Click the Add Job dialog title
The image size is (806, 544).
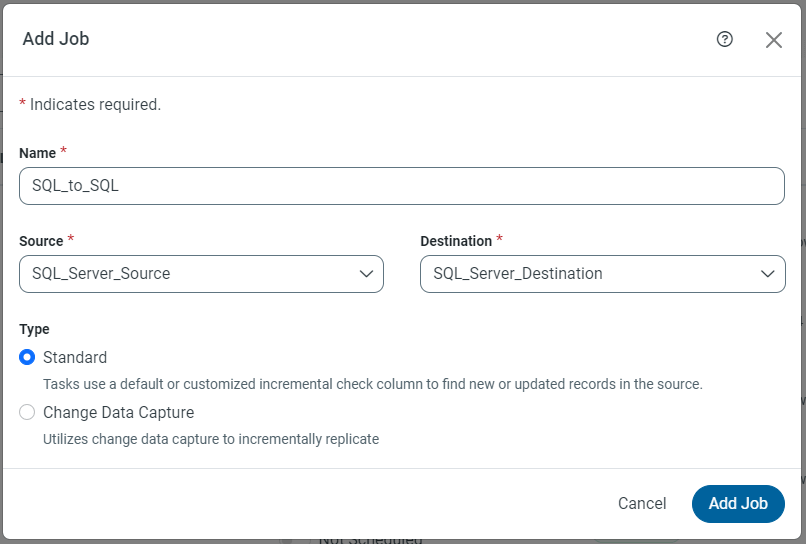(56, 39)
